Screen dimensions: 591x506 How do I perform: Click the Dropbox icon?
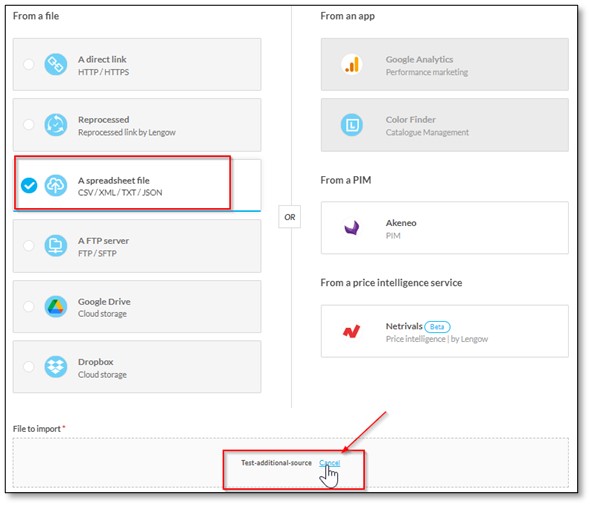pos(56,367)
